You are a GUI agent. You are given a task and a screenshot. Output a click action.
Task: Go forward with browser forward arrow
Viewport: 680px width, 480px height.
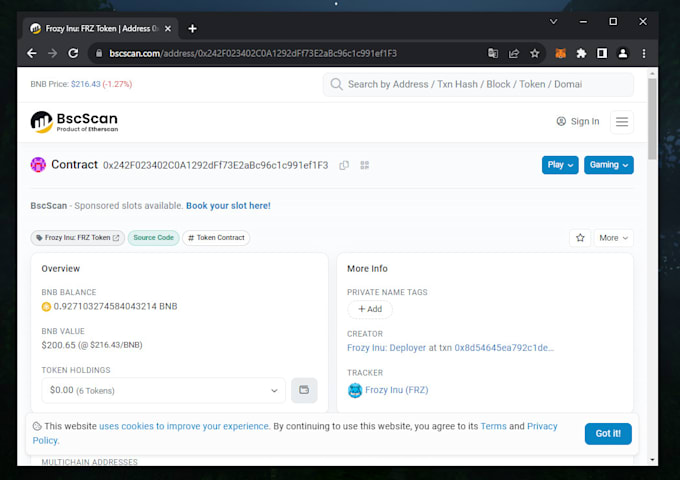52,53
